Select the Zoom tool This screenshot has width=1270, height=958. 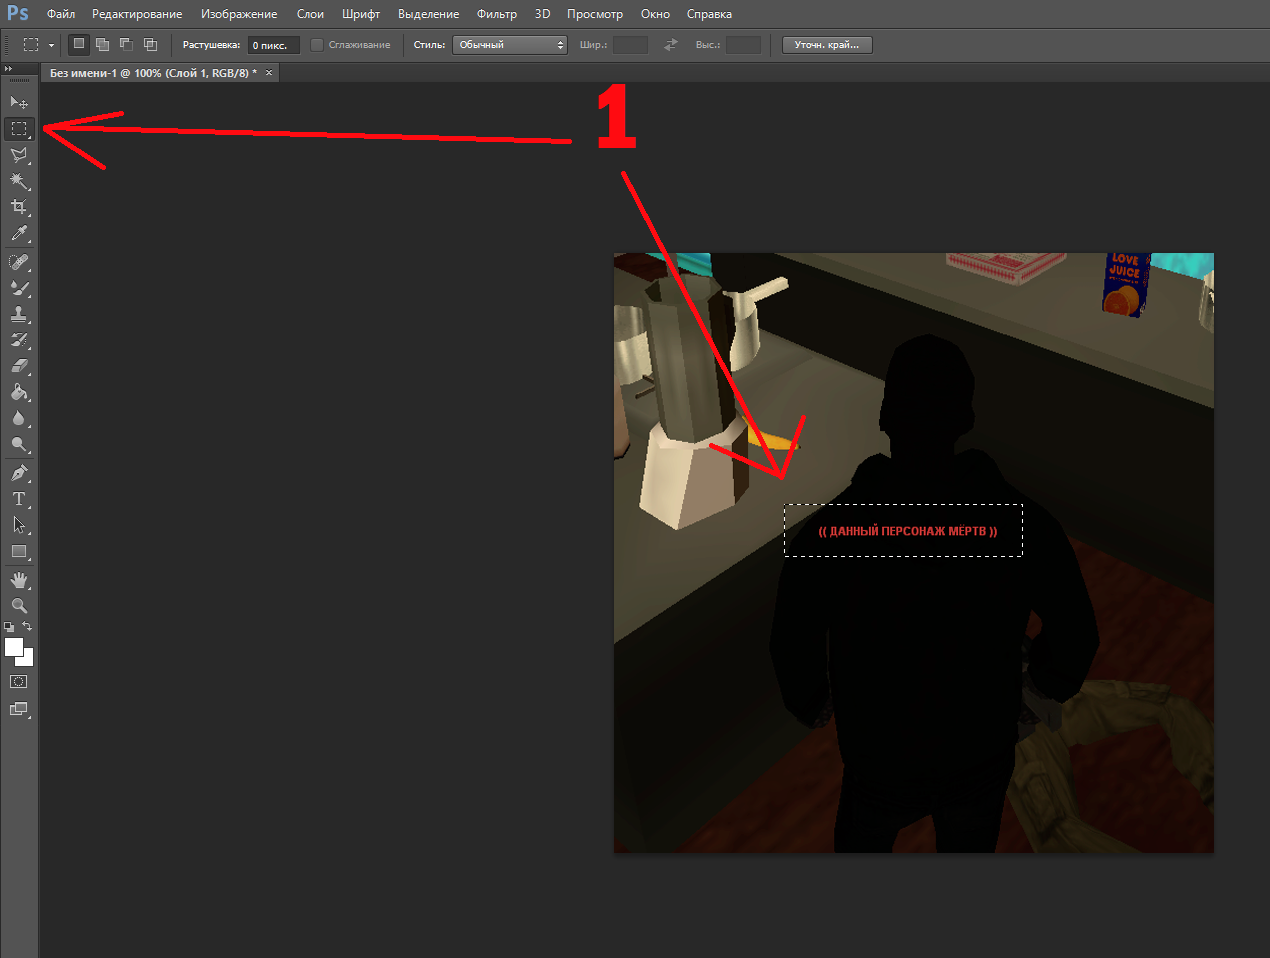tap(18, 606)
